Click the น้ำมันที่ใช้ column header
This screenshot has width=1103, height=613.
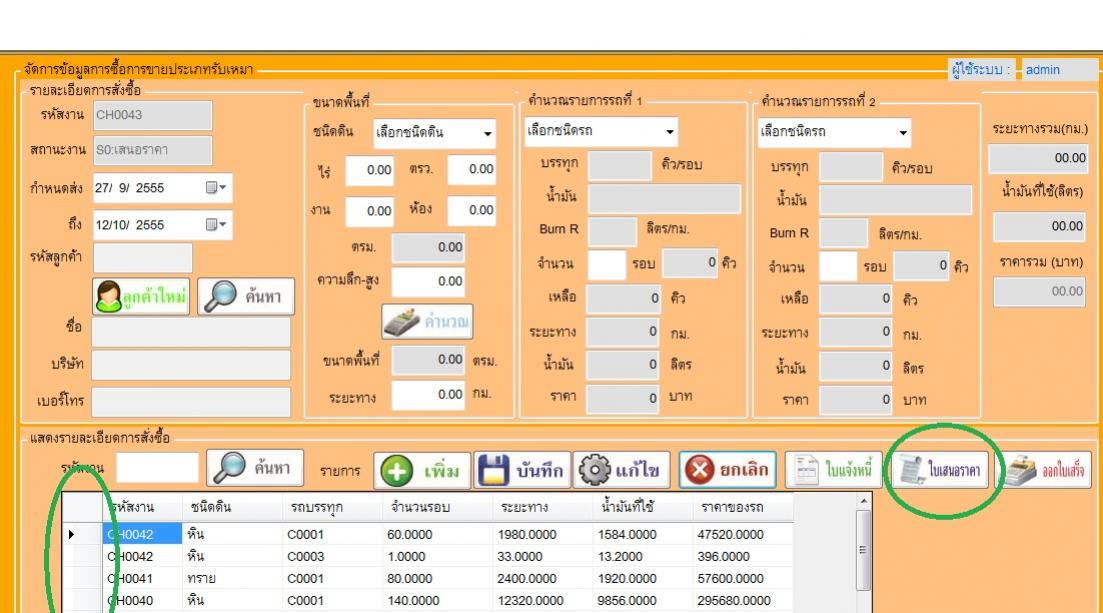pos(642,507)
